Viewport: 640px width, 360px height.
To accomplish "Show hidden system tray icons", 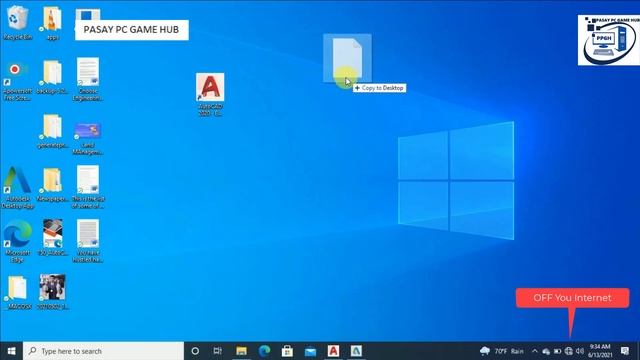I will point(535,351).
